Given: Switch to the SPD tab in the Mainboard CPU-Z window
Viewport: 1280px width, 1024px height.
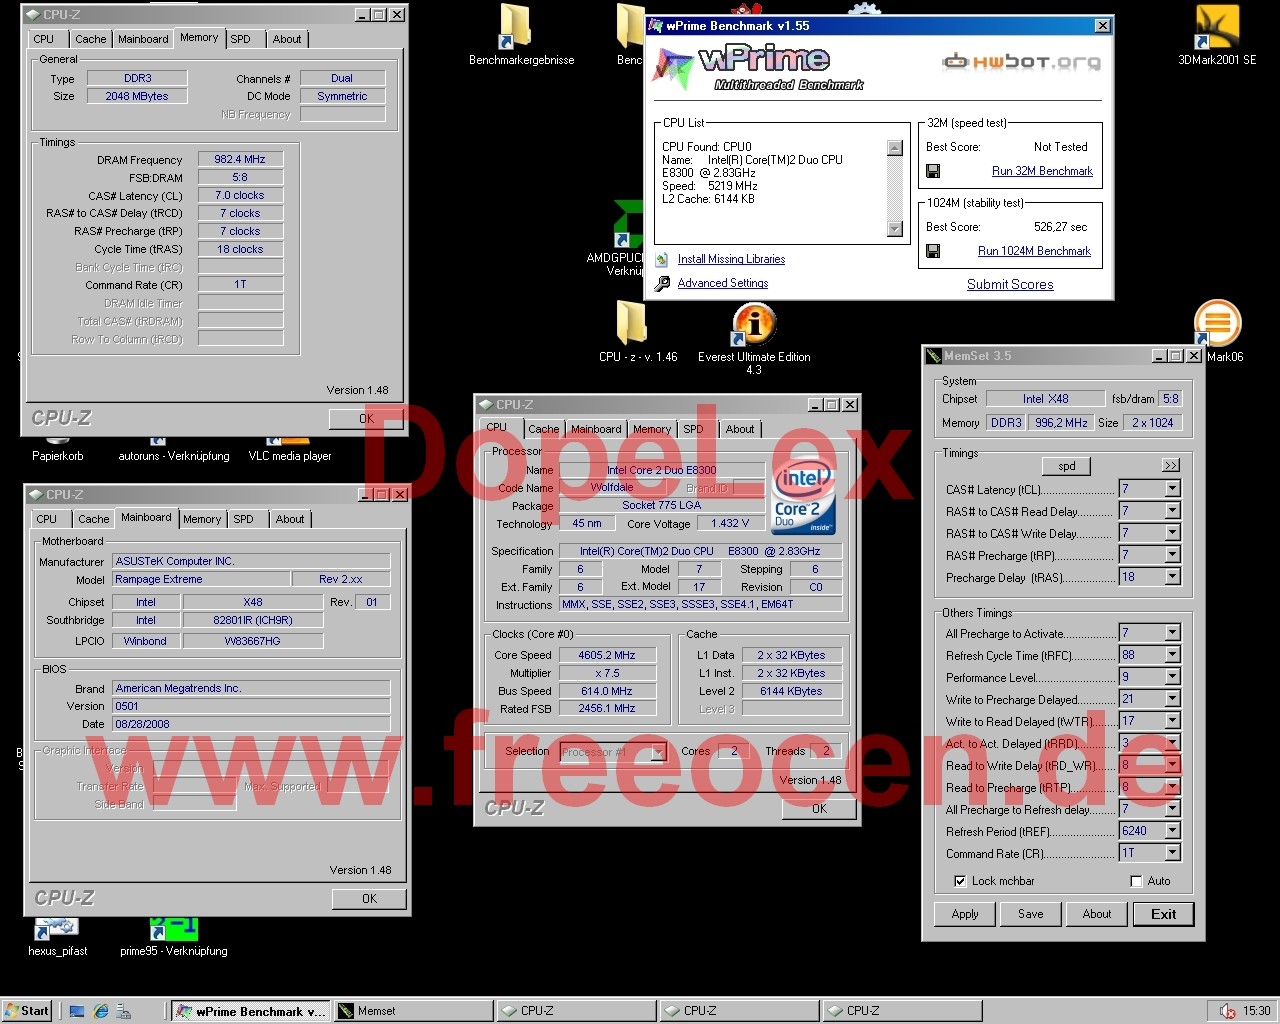Looking at the screenshot, I should coord(243,519).
